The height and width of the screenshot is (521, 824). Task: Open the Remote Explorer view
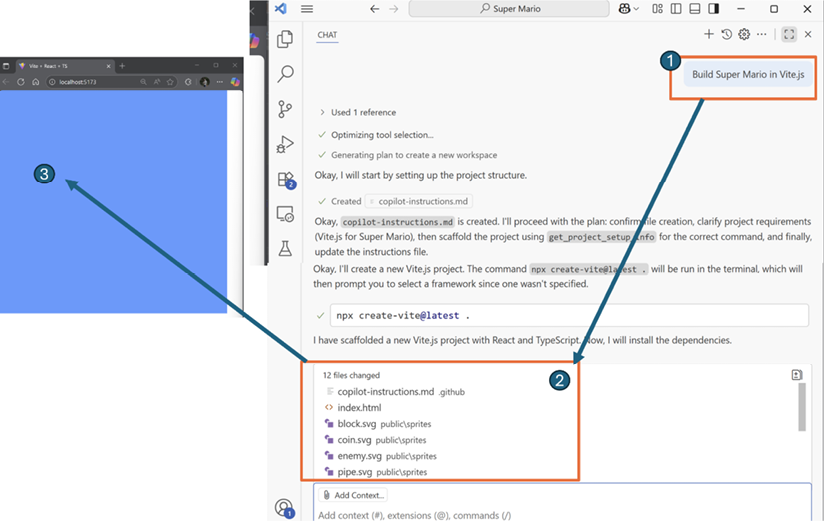(285, 214)
